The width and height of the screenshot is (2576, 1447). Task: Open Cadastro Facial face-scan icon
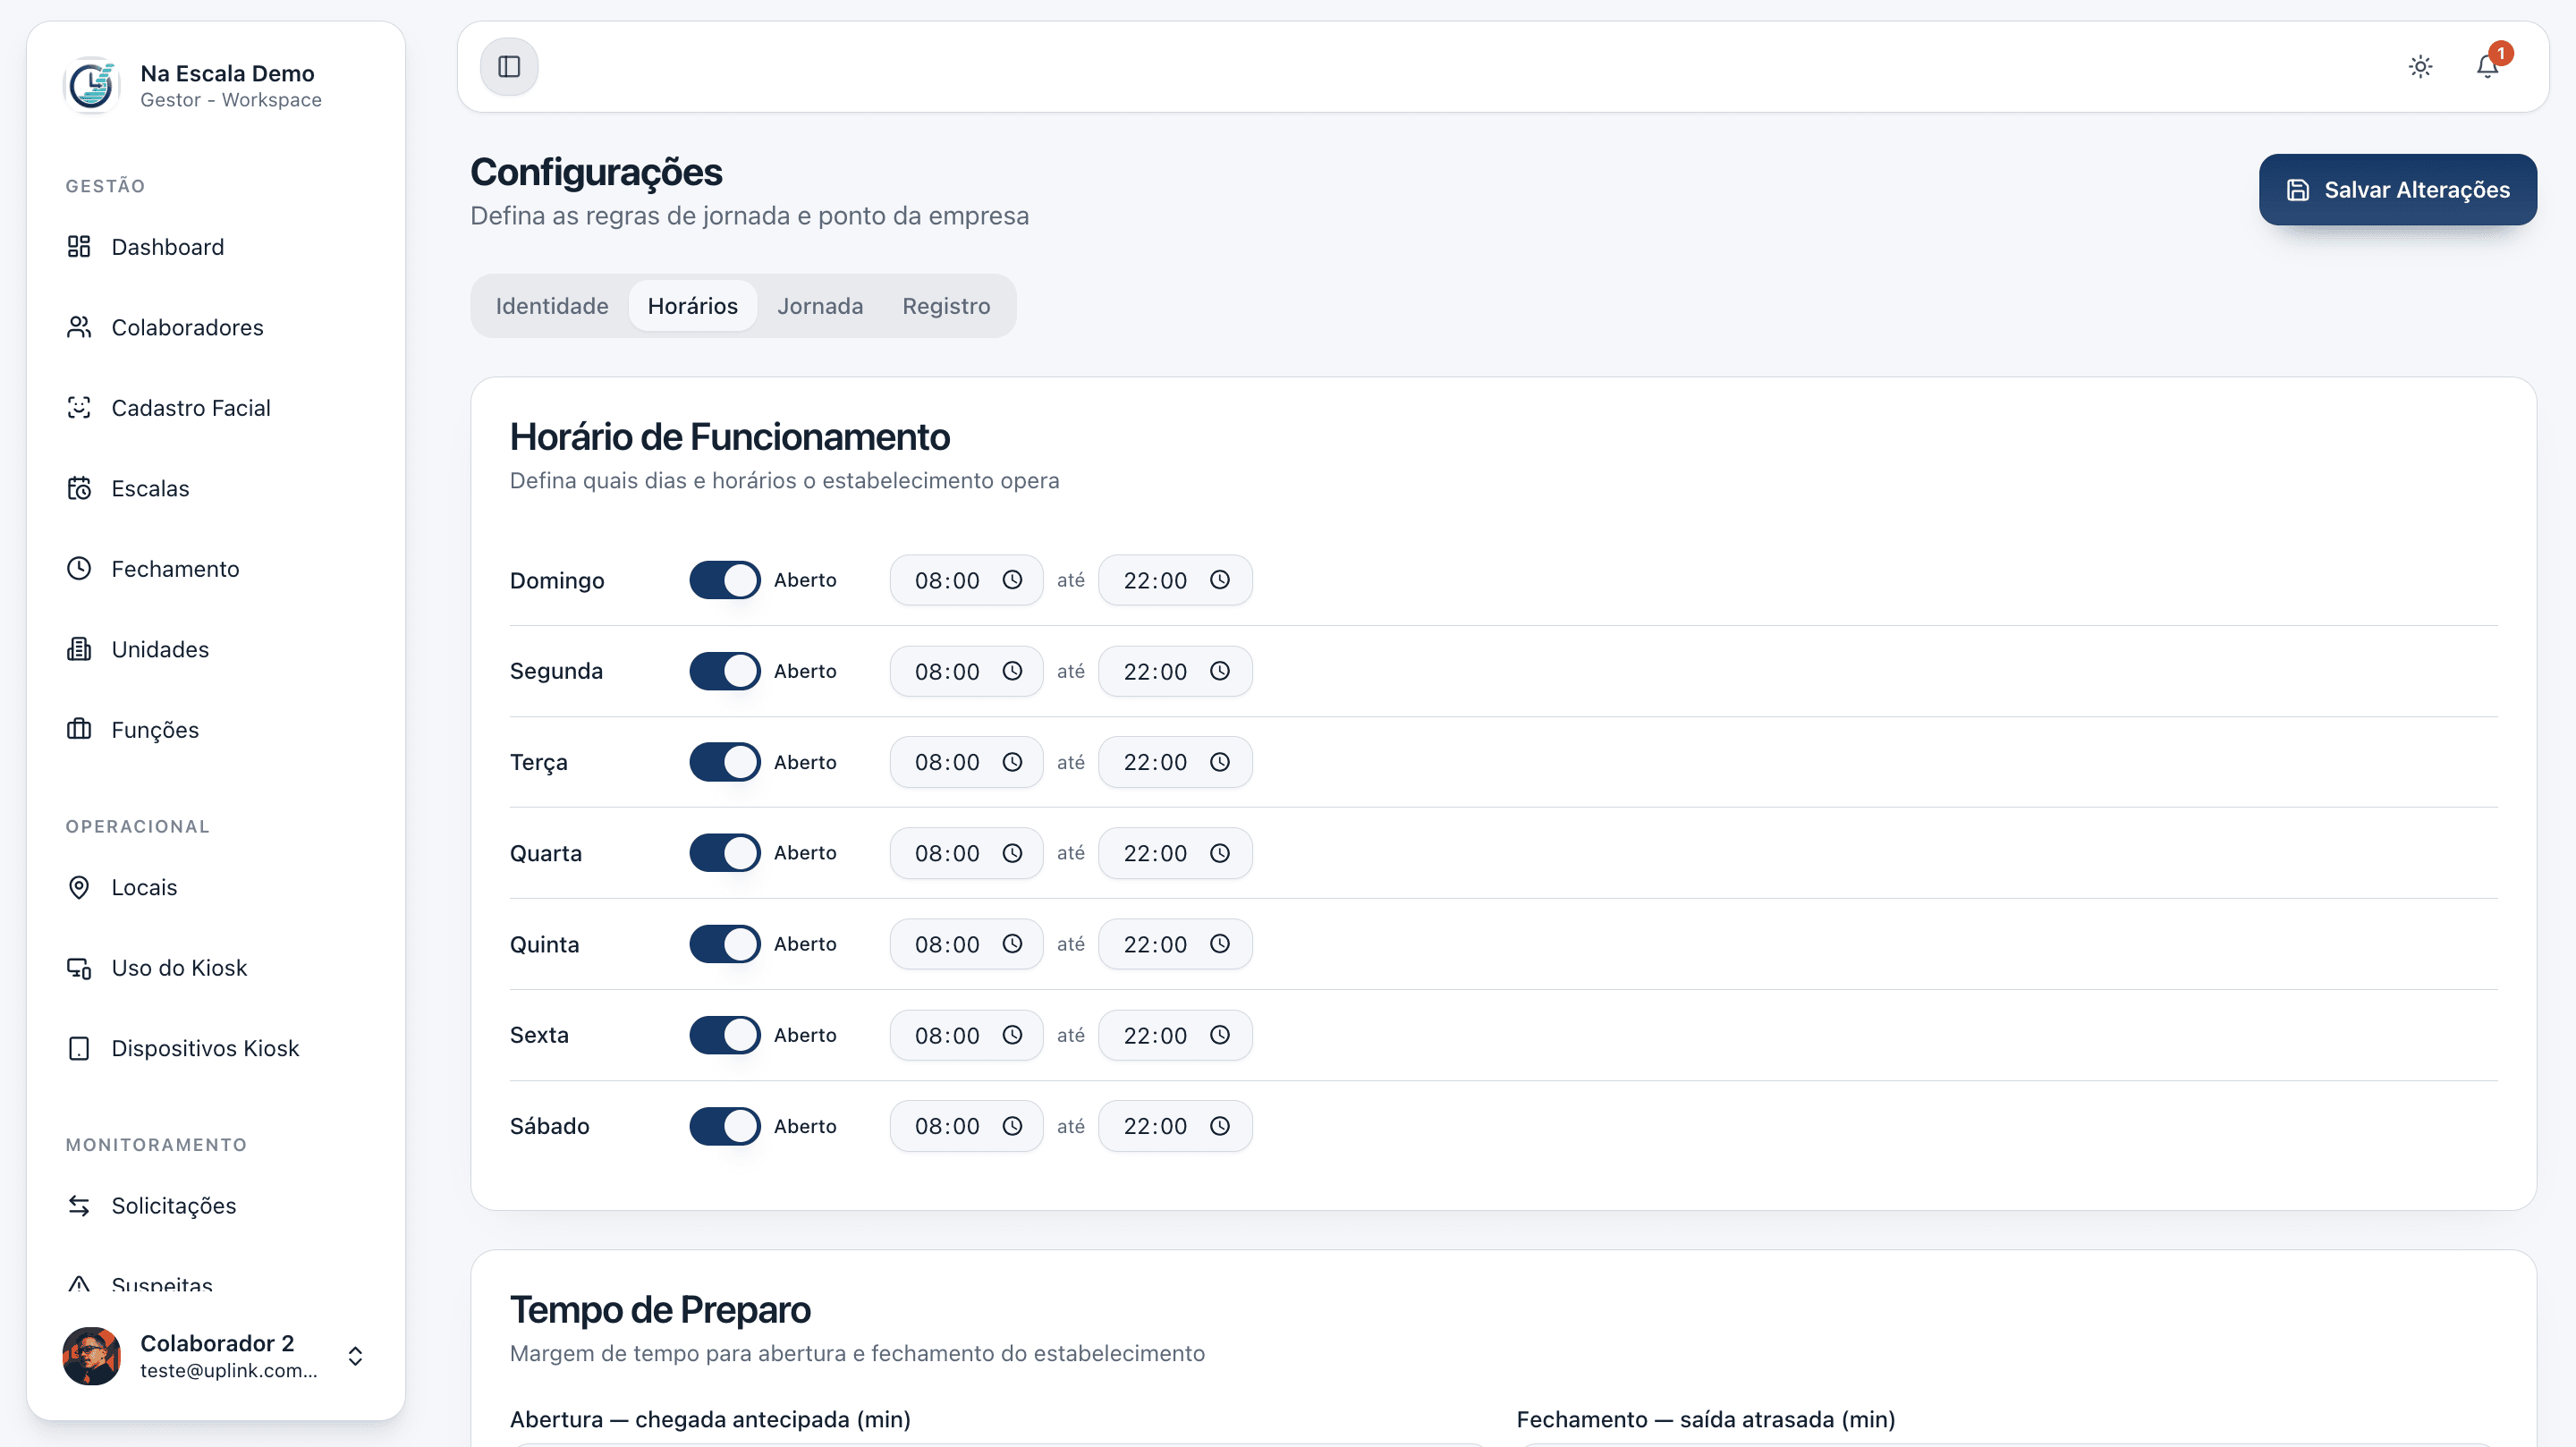pyautogui.click(x=79, y=408)
